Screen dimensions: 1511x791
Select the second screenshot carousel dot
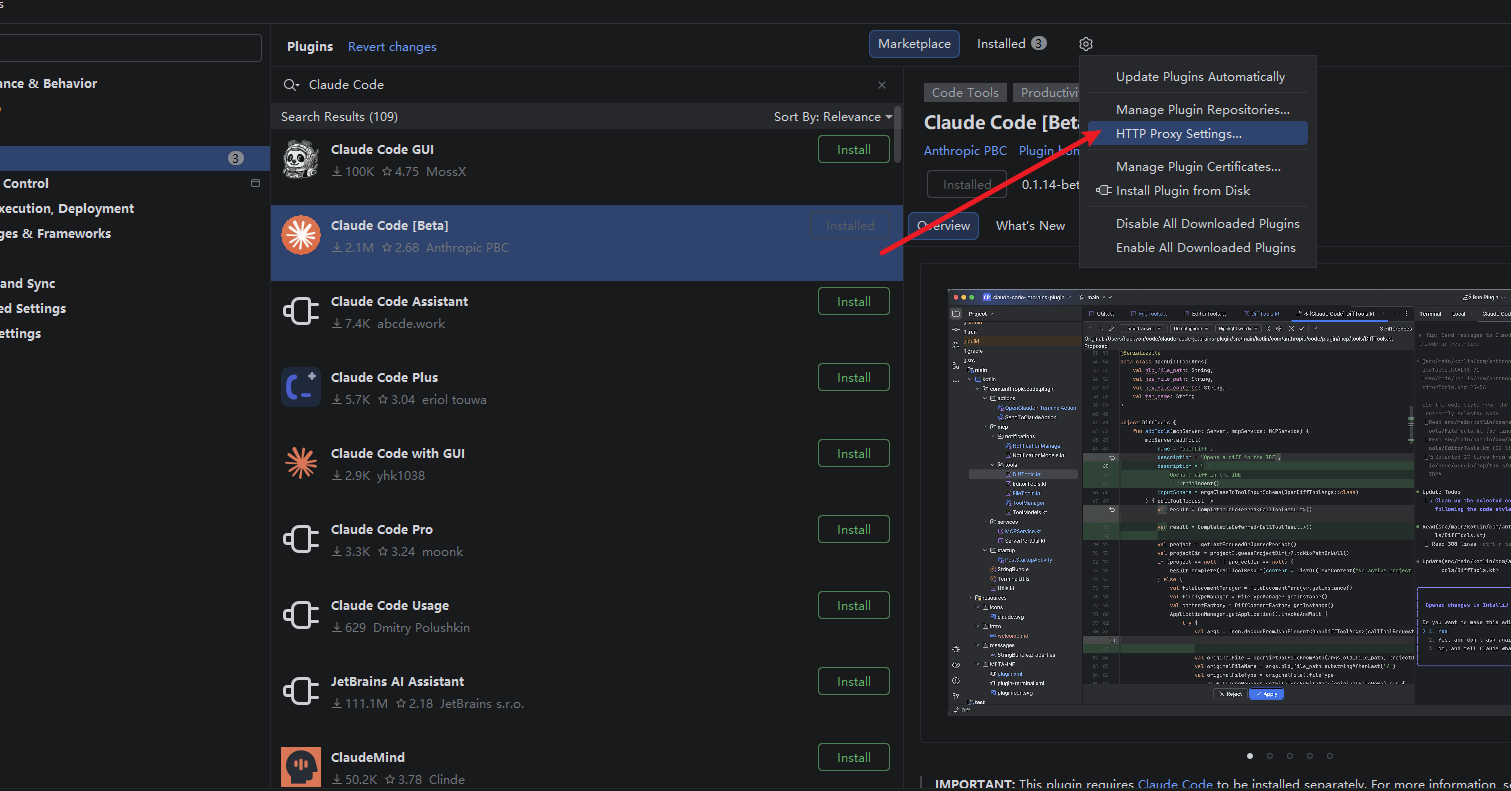(x=1270, y=756)
